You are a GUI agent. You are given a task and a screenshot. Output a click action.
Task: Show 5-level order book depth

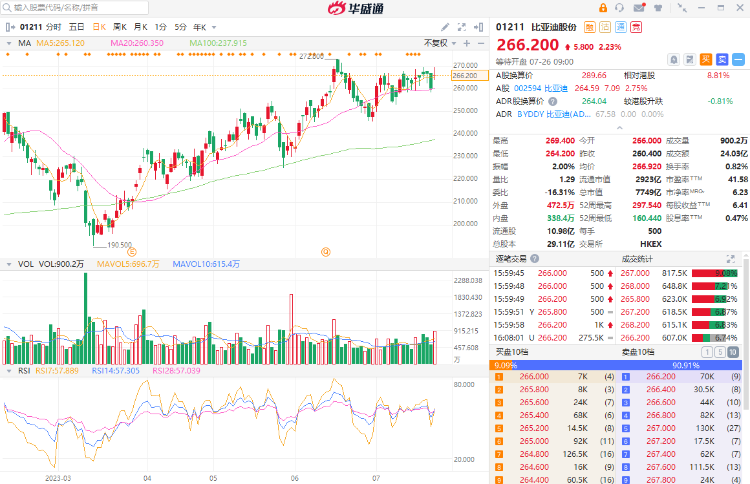pos(720,352)
